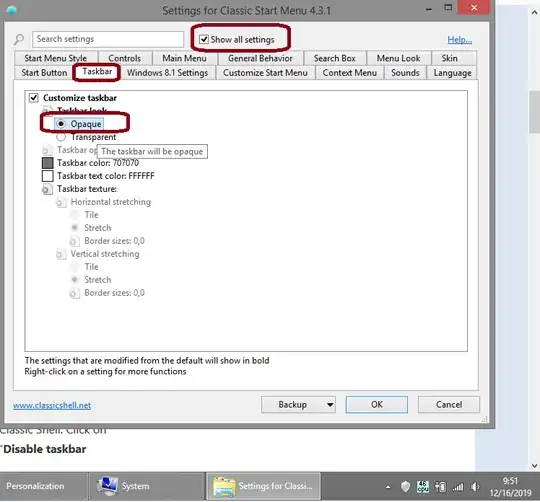Screen dimensions: 540x502
Task: Click the System icon in the taskbar
Action: pyautogui.click(x=108, y=486)
